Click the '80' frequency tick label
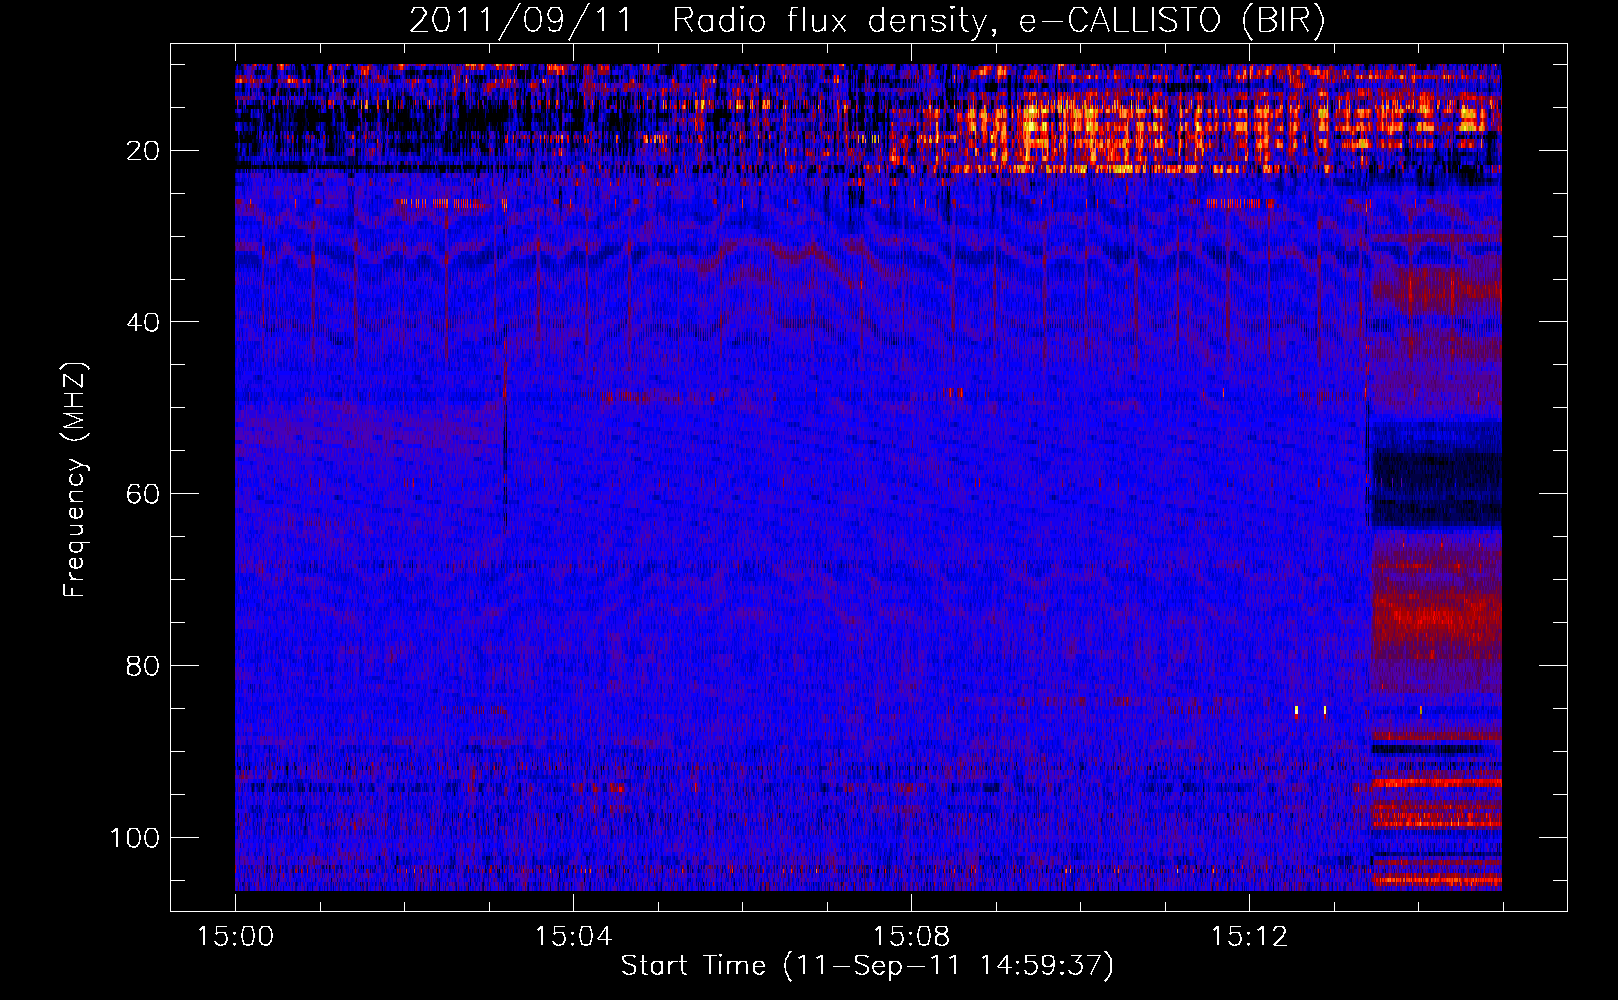1618x1000 pixels. click(144, 666)
